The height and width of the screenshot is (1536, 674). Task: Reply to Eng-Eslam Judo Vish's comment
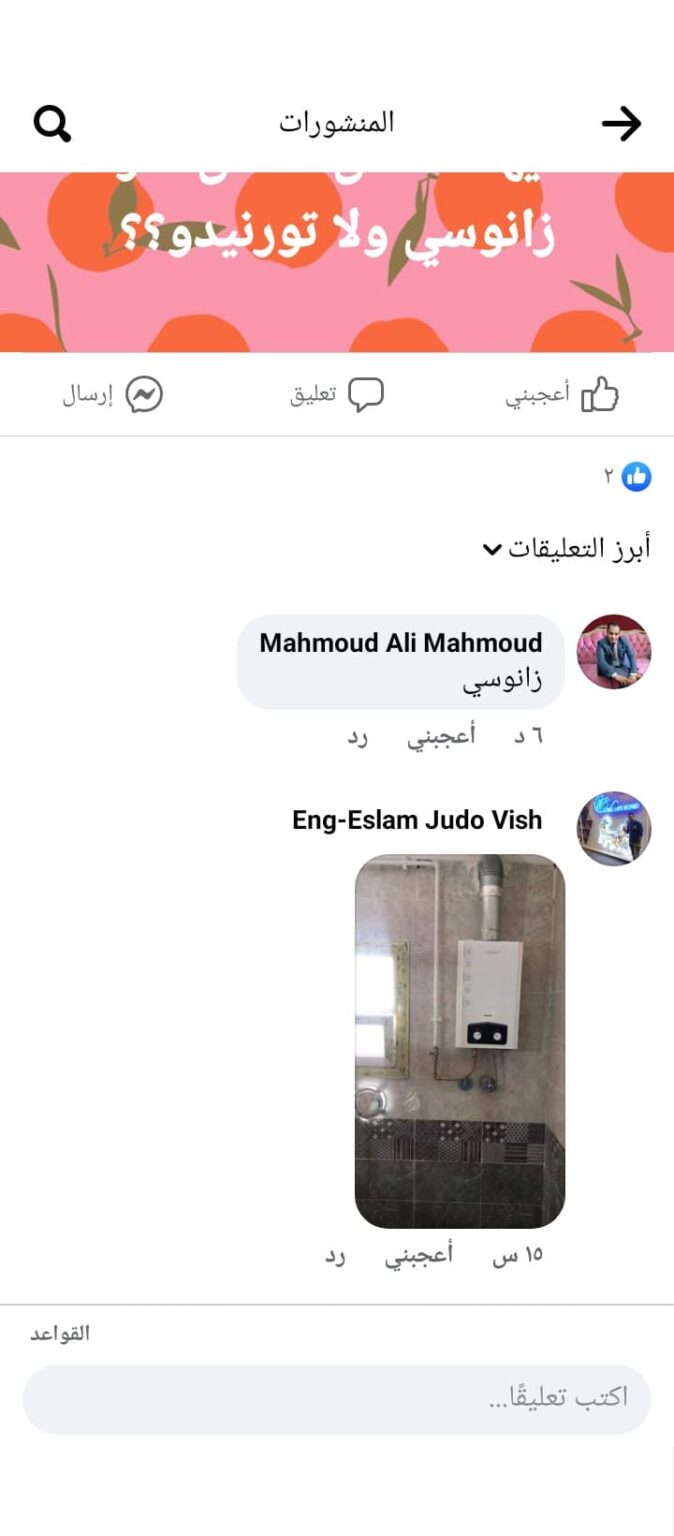point(335,1256)
